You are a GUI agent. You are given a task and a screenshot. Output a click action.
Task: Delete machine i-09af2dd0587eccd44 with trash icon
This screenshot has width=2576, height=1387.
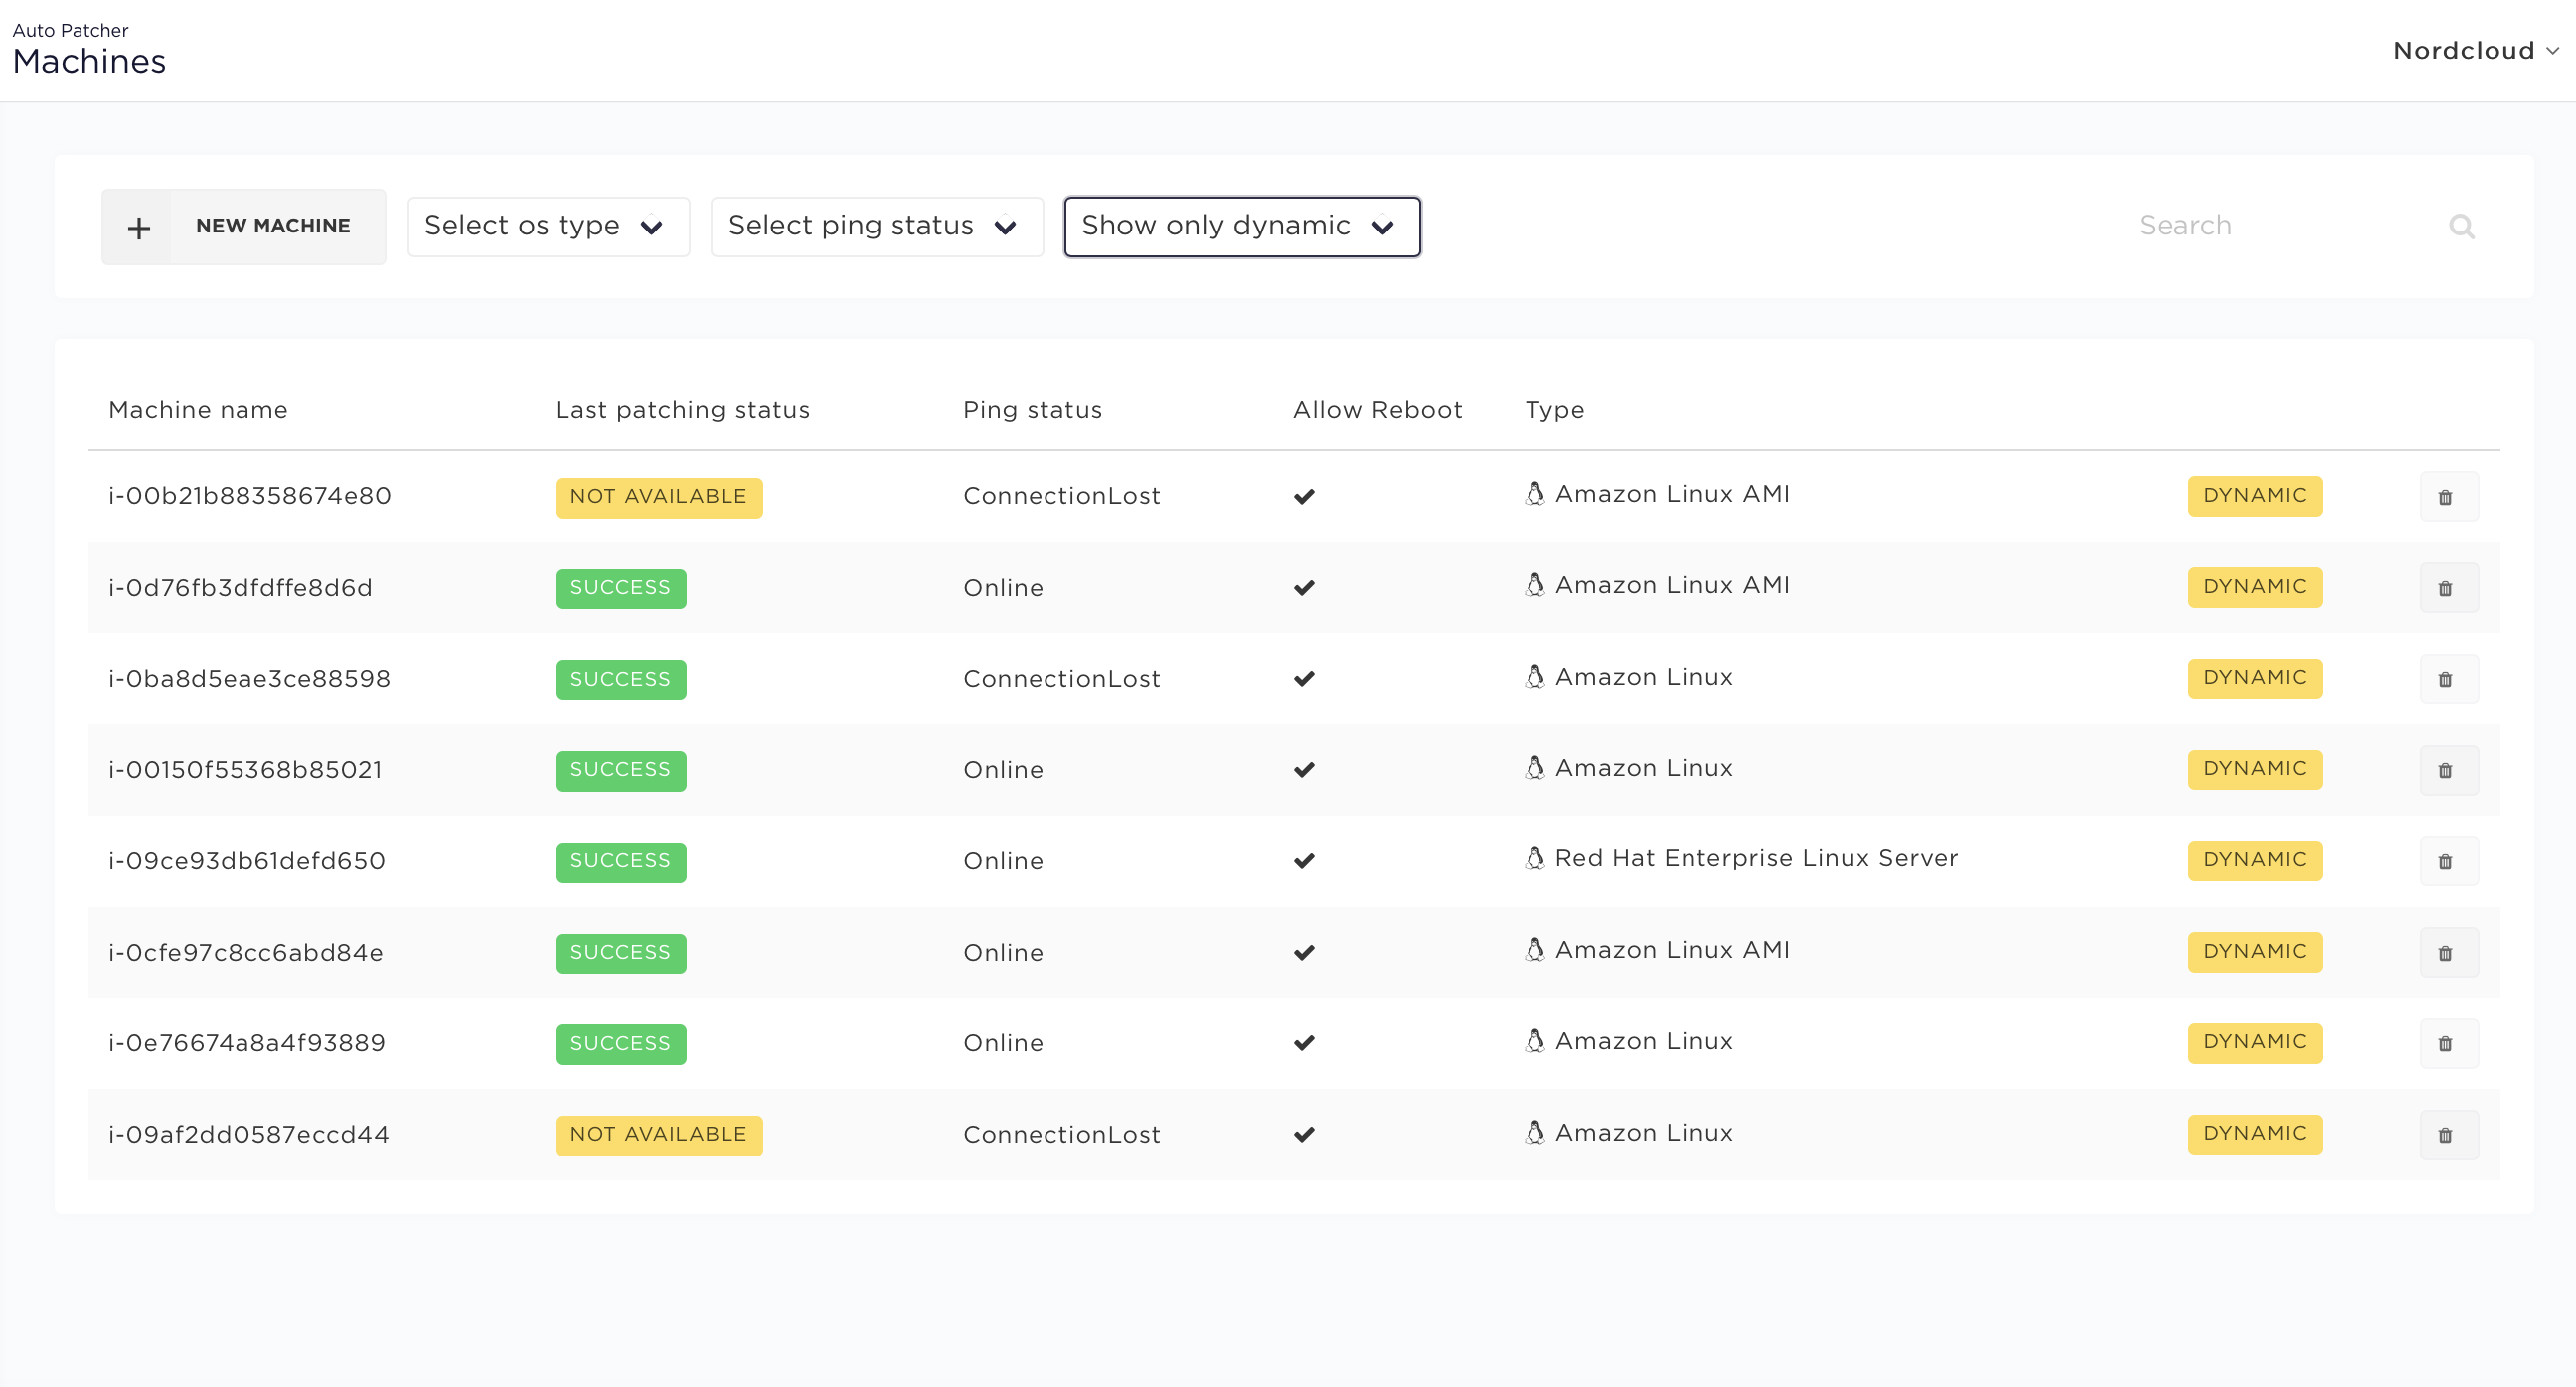click(2448, 1134)
